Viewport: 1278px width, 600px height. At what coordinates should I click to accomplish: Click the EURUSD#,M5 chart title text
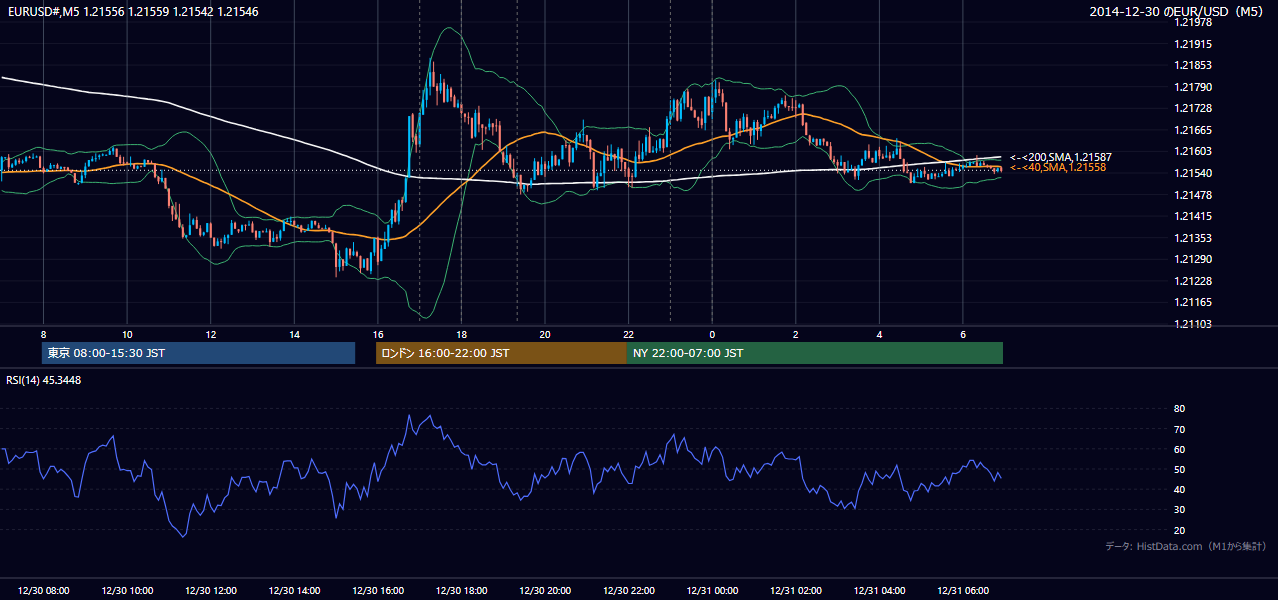(x=132, y=11)
